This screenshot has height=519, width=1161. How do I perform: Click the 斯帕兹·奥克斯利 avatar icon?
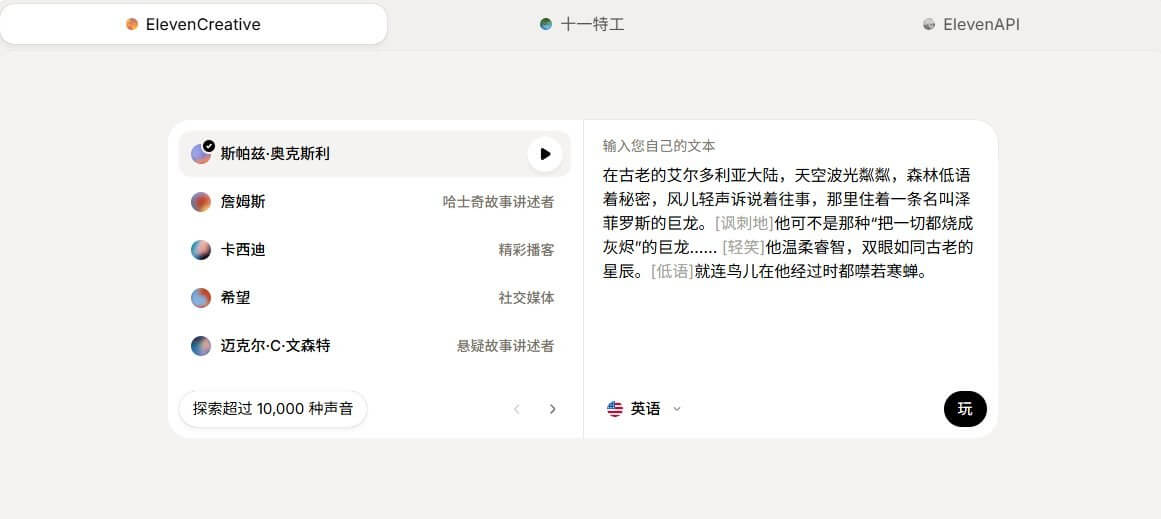point(201,153)
